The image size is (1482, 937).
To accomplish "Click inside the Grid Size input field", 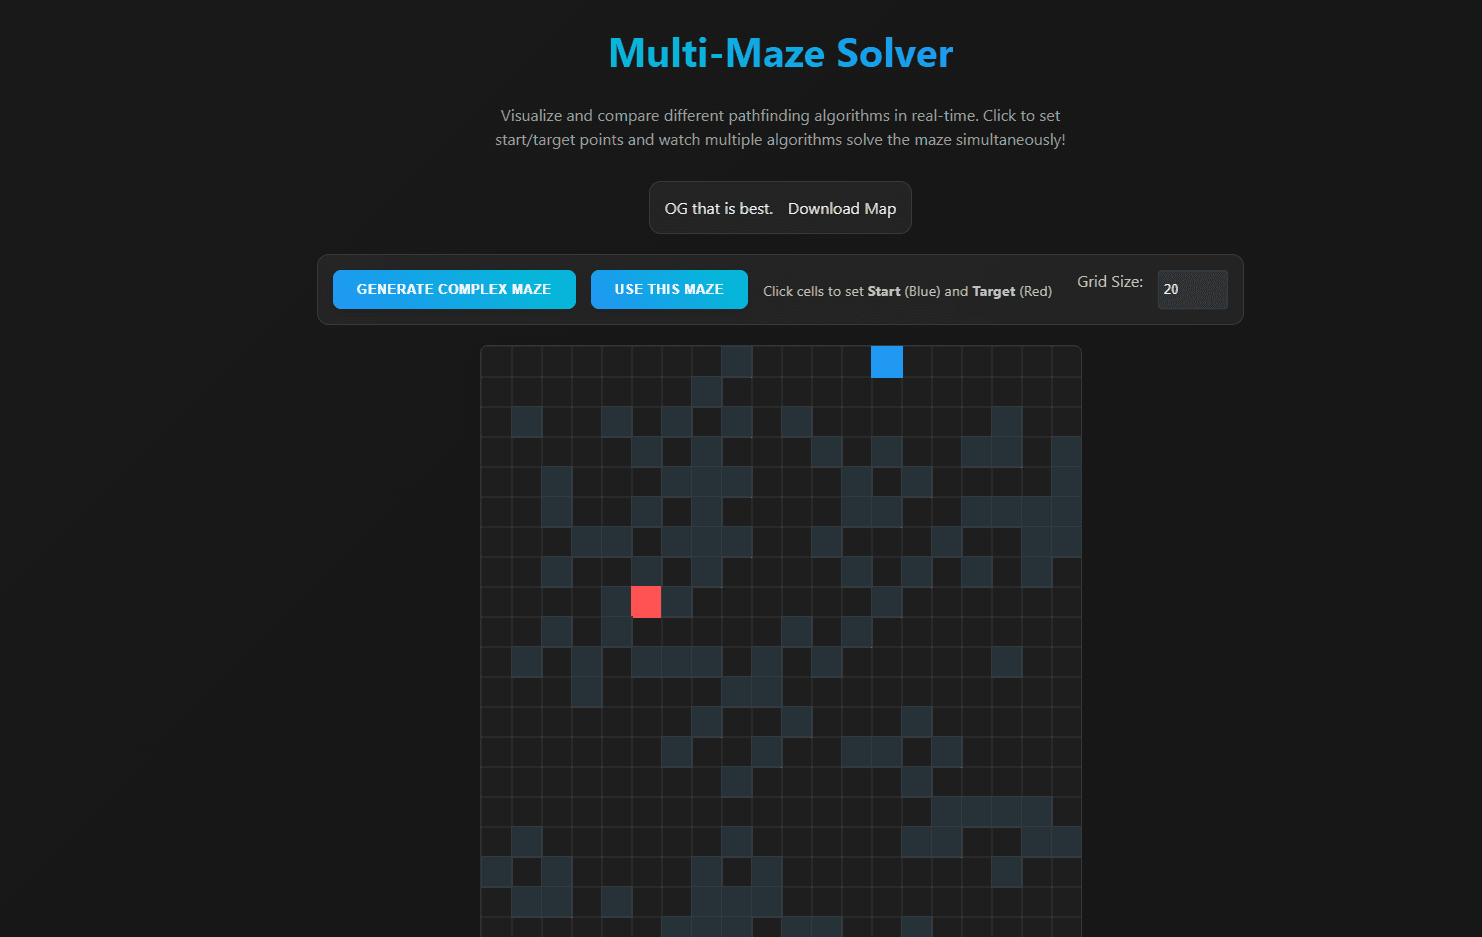I will (1192, 289).
